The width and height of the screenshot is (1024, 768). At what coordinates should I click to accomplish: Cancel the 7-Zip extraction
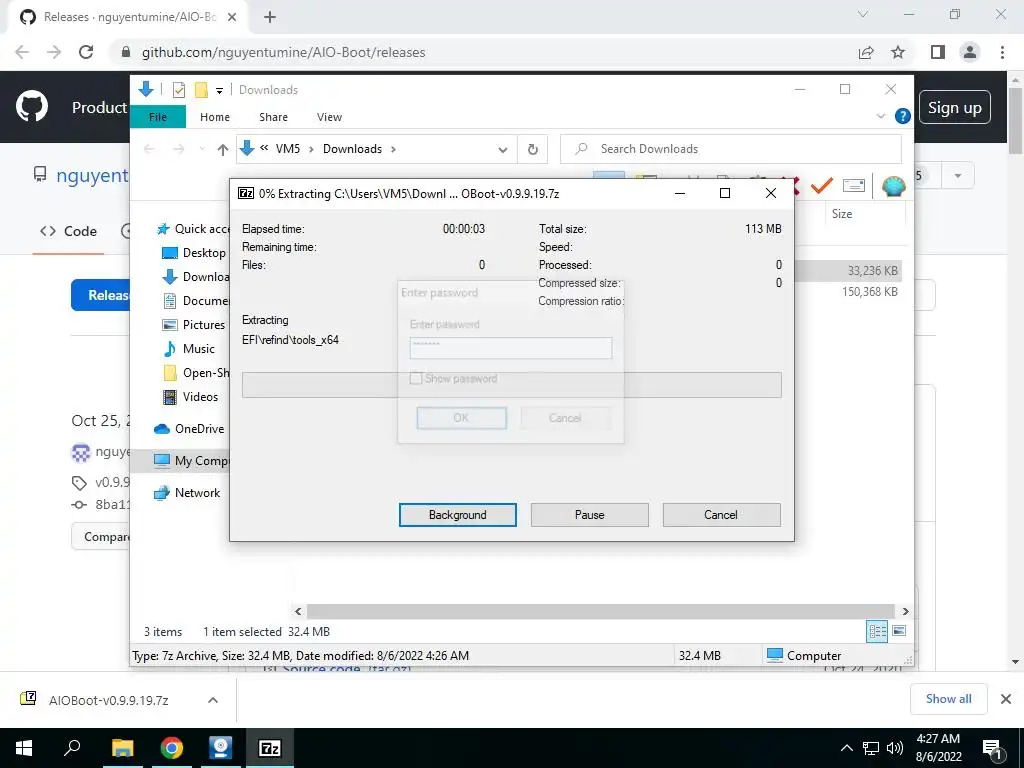pyautogui.click(x=721, y=515)
